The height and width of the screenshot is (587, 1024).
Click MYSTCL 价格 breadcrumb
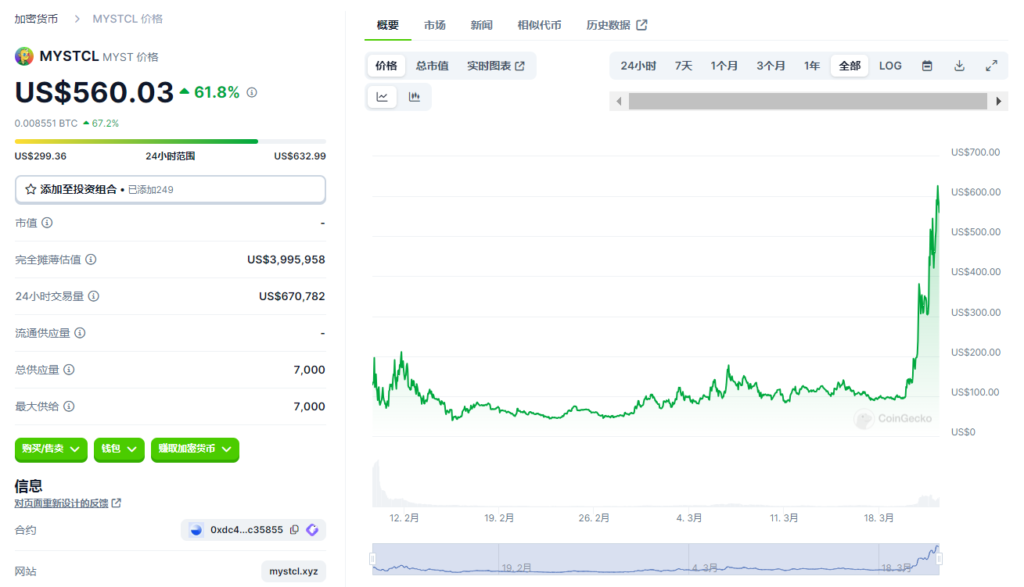(x=127, y=19)
